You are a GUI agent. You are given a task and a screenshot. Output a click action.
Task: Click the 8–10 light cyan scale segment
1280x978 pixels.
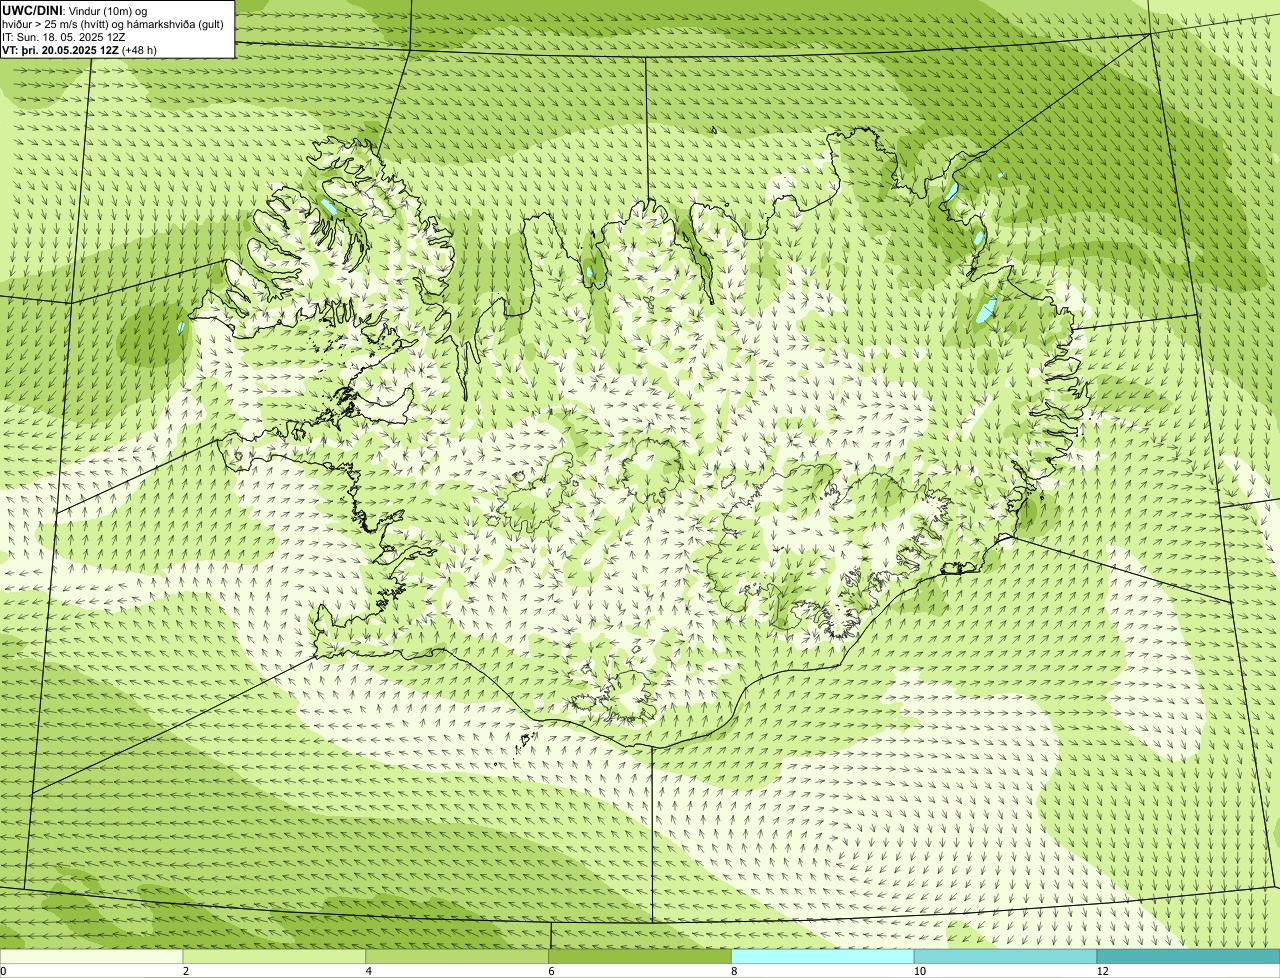coord(823,956)
